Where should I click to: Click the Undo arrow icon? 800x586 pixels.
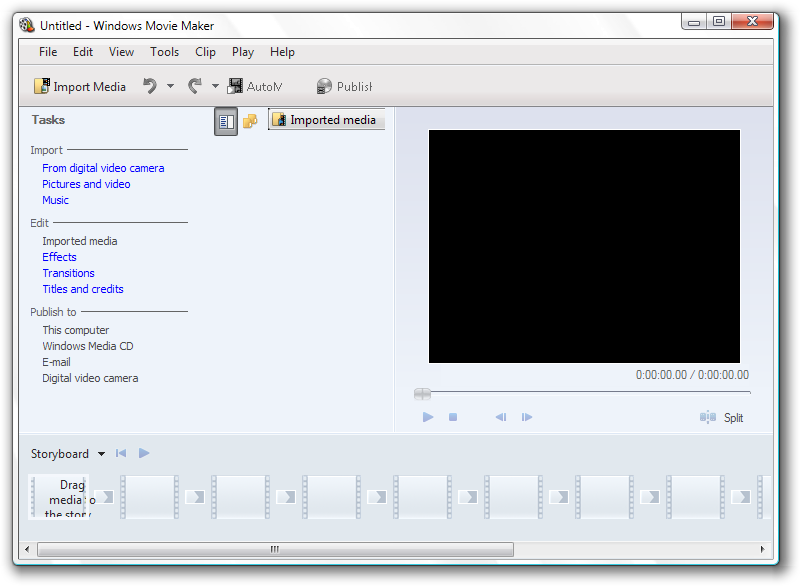point(150,87)
